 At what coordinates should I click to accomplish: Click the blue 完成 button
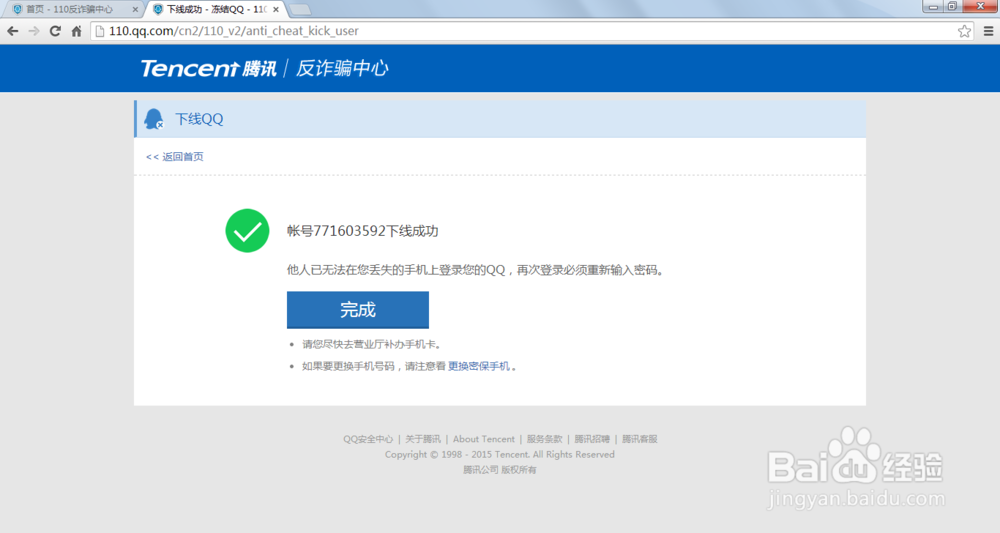pyautogui.click(x=358, y=310)
